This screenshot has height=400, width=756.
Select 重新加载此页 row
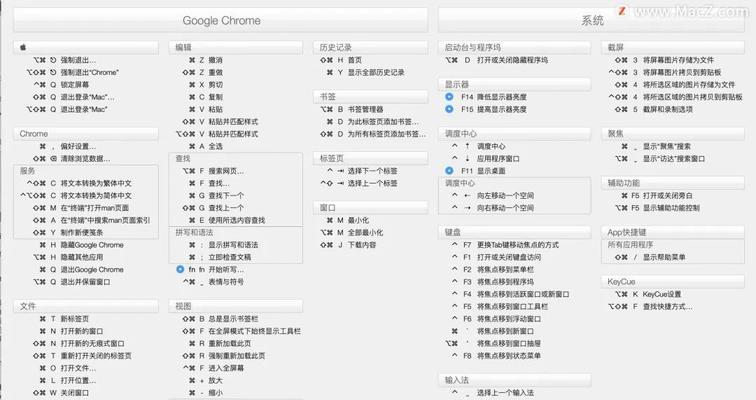(x=220, y=343)
